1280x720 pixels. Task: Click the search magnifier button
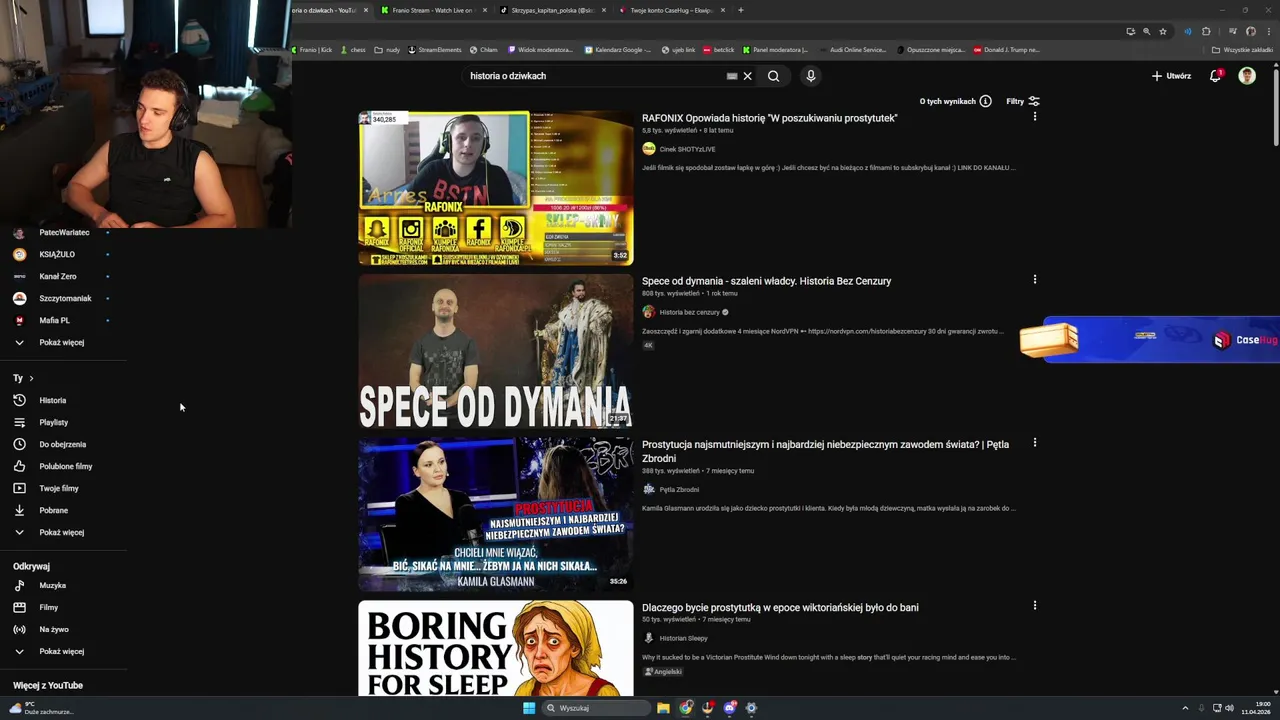(x=773, y=76)
